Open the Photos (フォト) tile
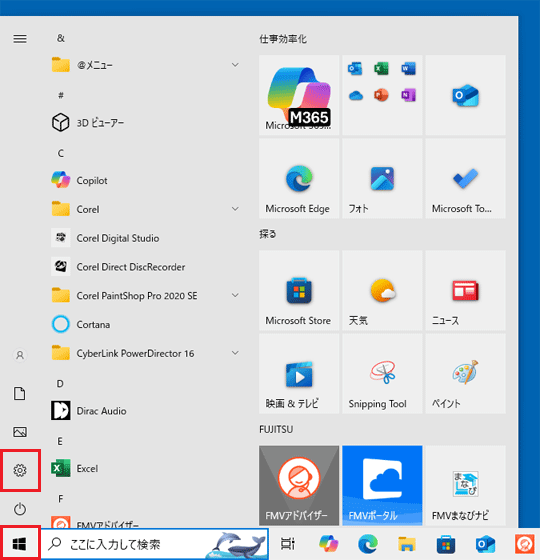Image resolution: width=540 pixels, height=560 pixels. 382,178
